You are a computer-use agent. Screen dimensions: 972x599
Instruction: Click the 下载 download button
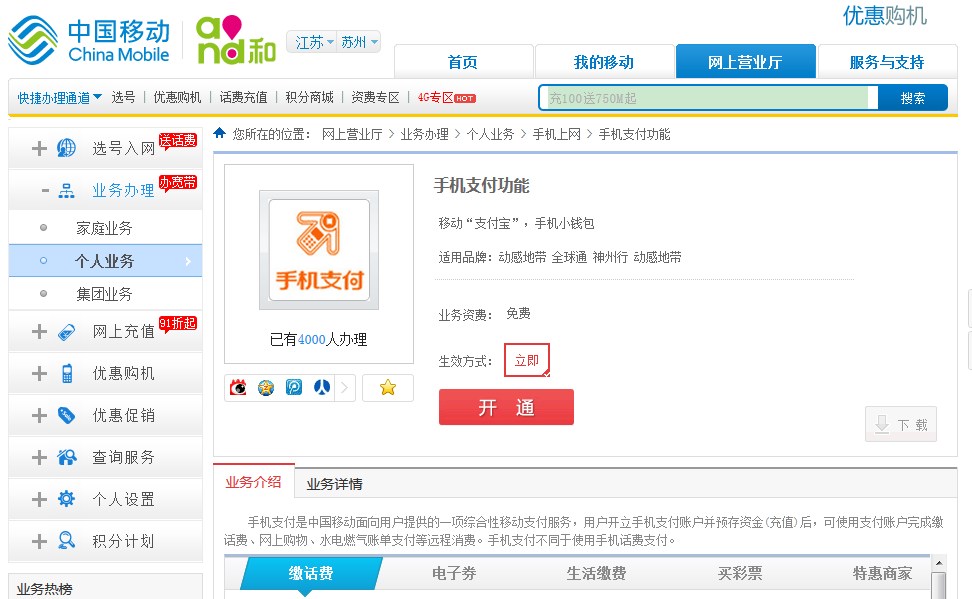click(x=901, y=424)
